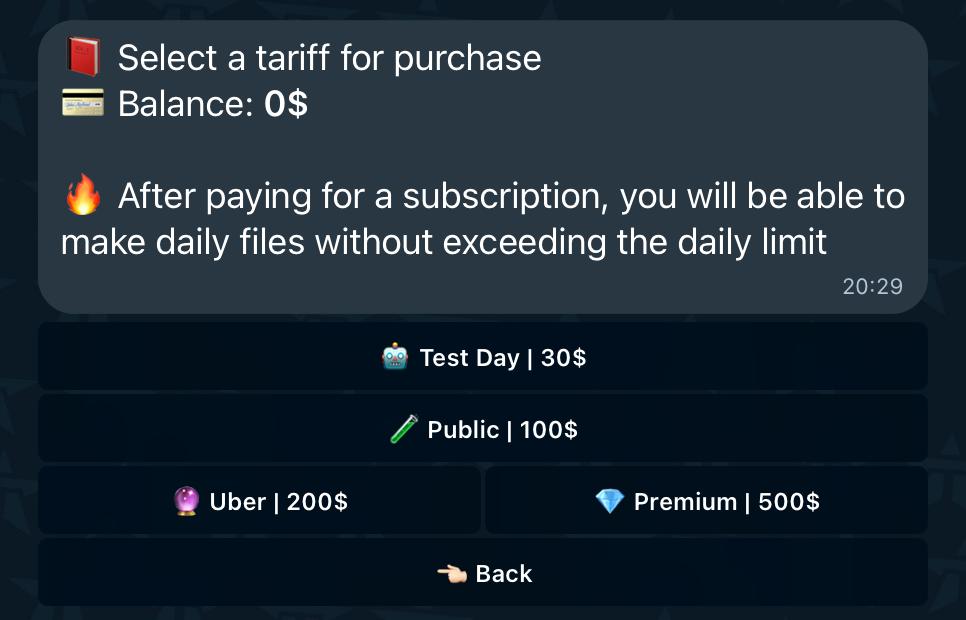Click the Balance 0$ text
This screenshot has width=966, height=620.
(x=213, y=104)
